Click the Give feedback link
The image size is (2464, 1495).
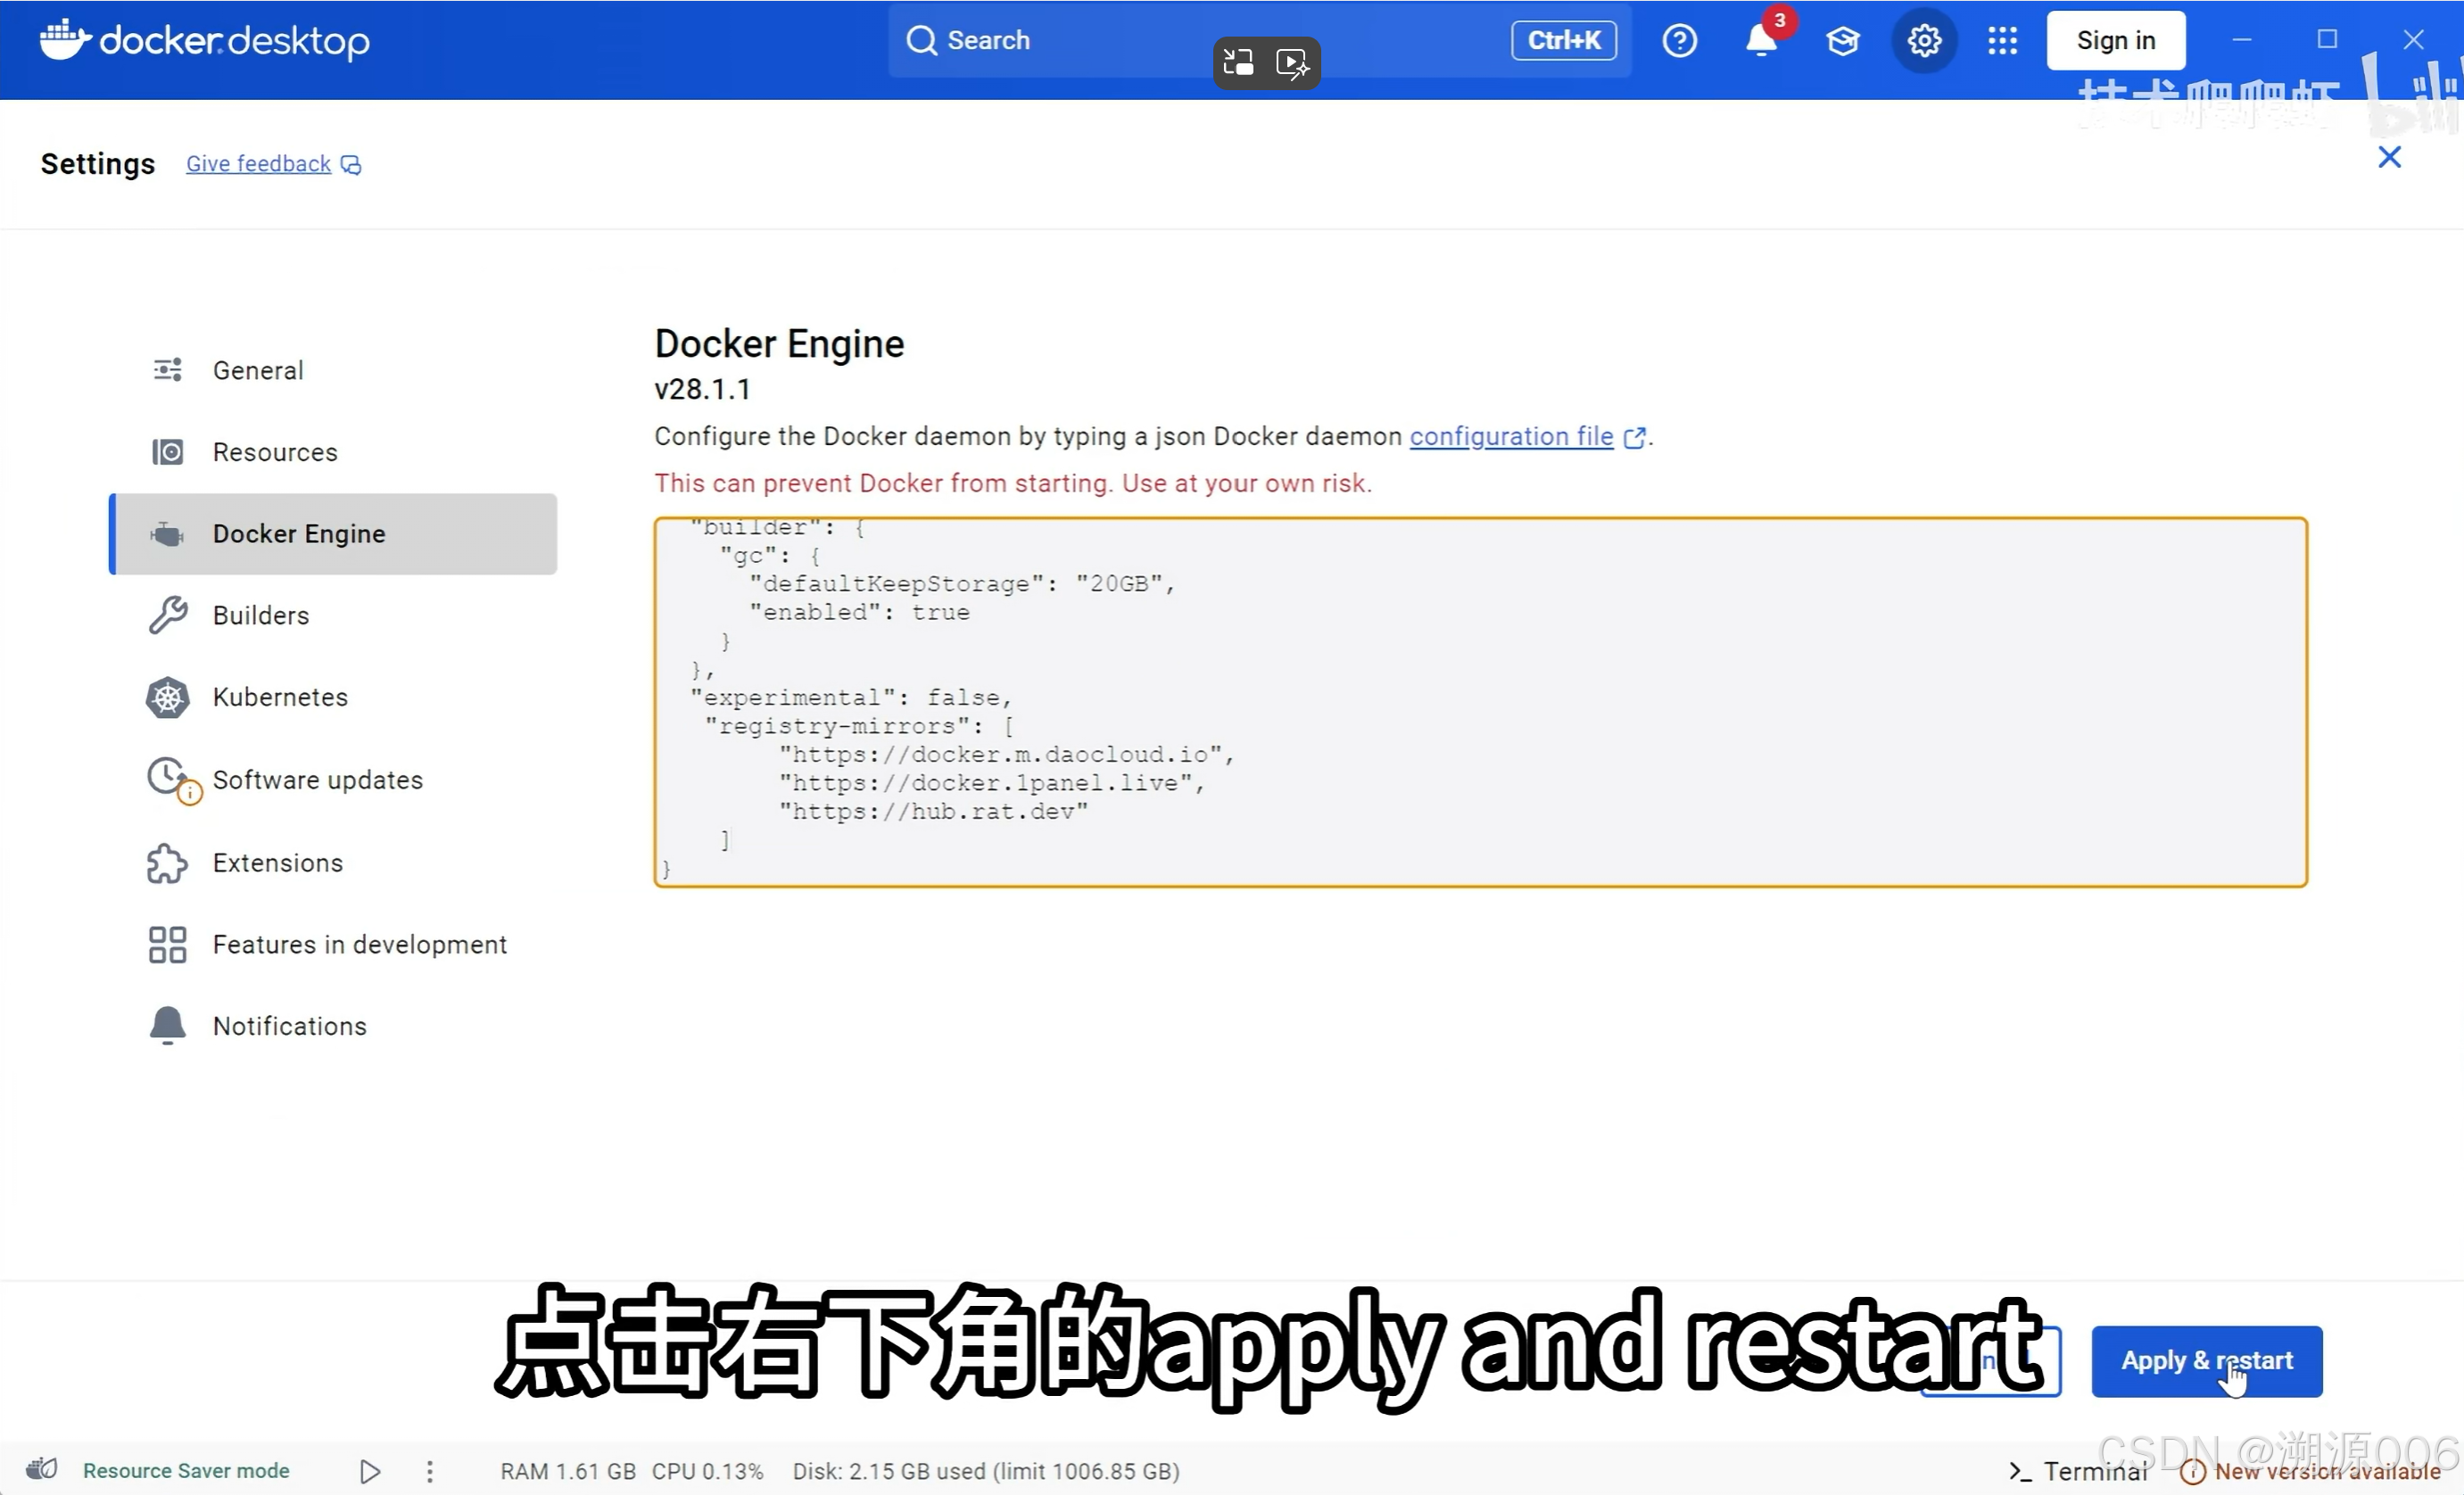point(258,164)
